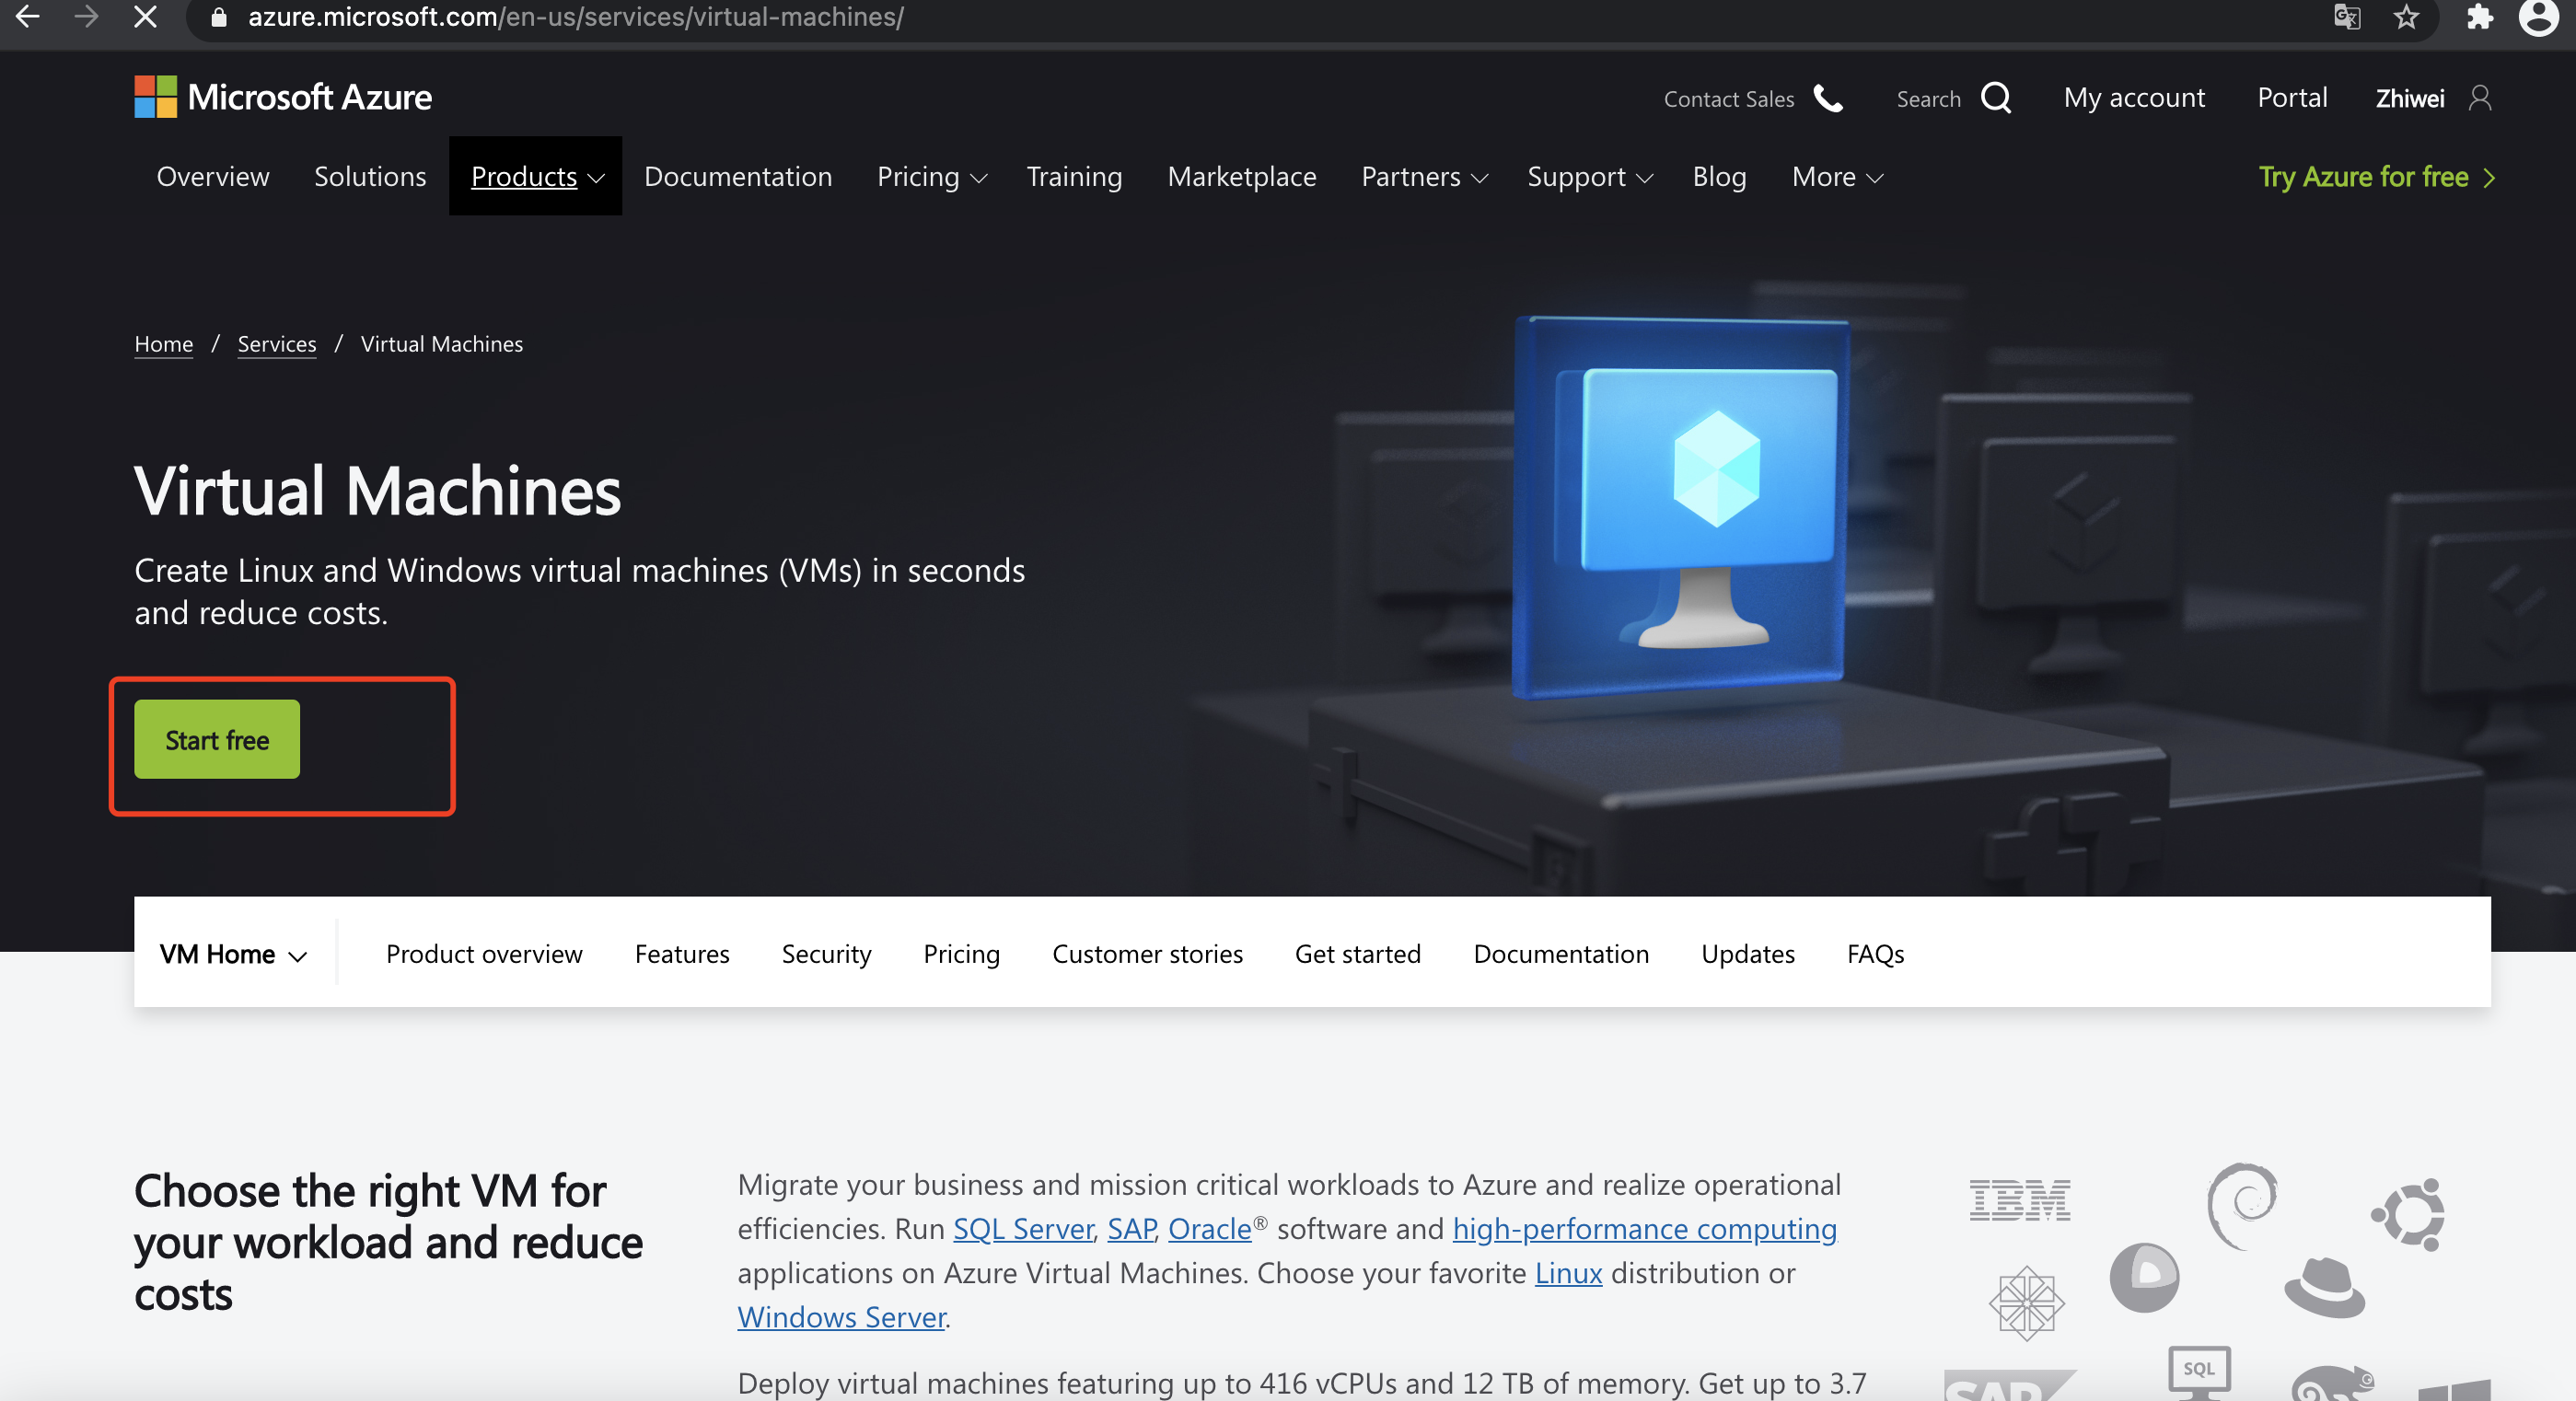This screenshot has height=1401, width=2576.
Task: Bookmark this page with the star icon
Action: pos(2406,17)
